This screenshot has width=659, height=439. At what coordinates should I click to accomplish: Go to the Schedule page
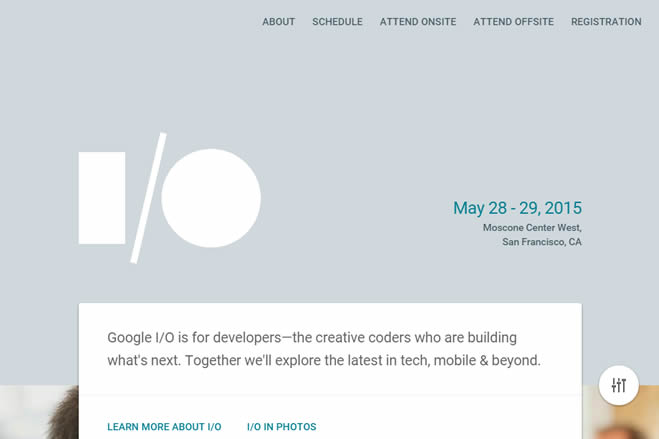click(337, 22)
